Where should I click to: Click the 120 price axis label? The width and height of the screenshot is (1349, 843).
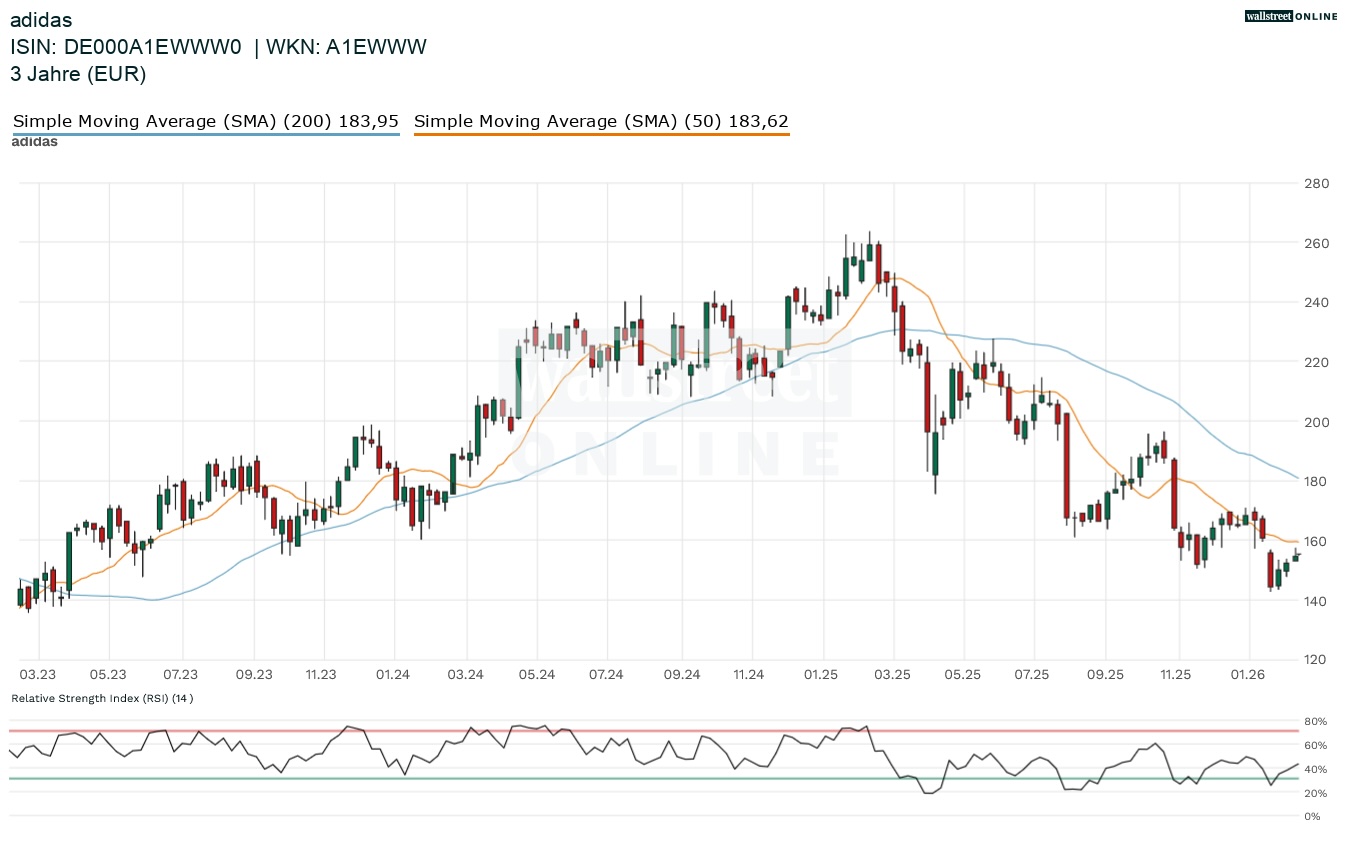click(x=1316, y=660)
